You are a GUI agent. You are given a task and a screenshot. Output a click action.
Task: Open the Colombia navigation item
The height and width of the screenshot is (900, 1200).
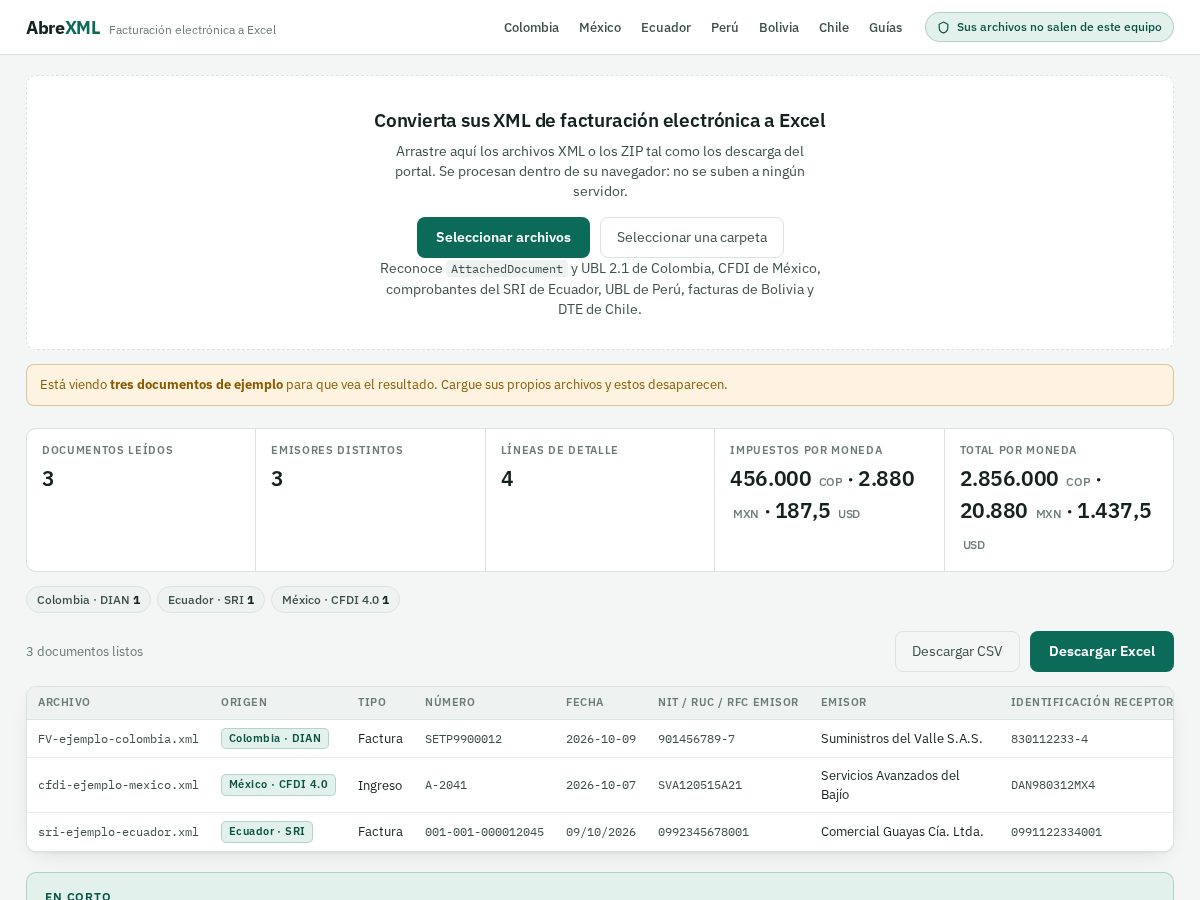click(531, 28)
